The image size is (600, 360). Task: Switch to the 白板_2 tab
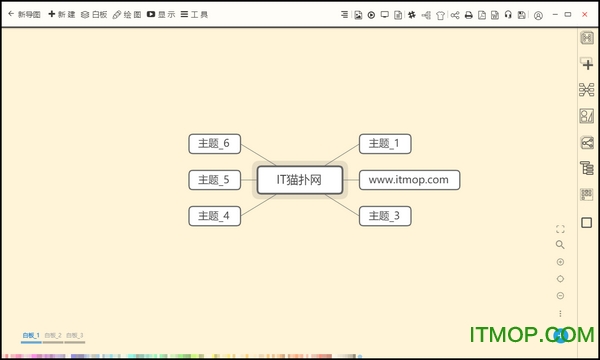53,336
